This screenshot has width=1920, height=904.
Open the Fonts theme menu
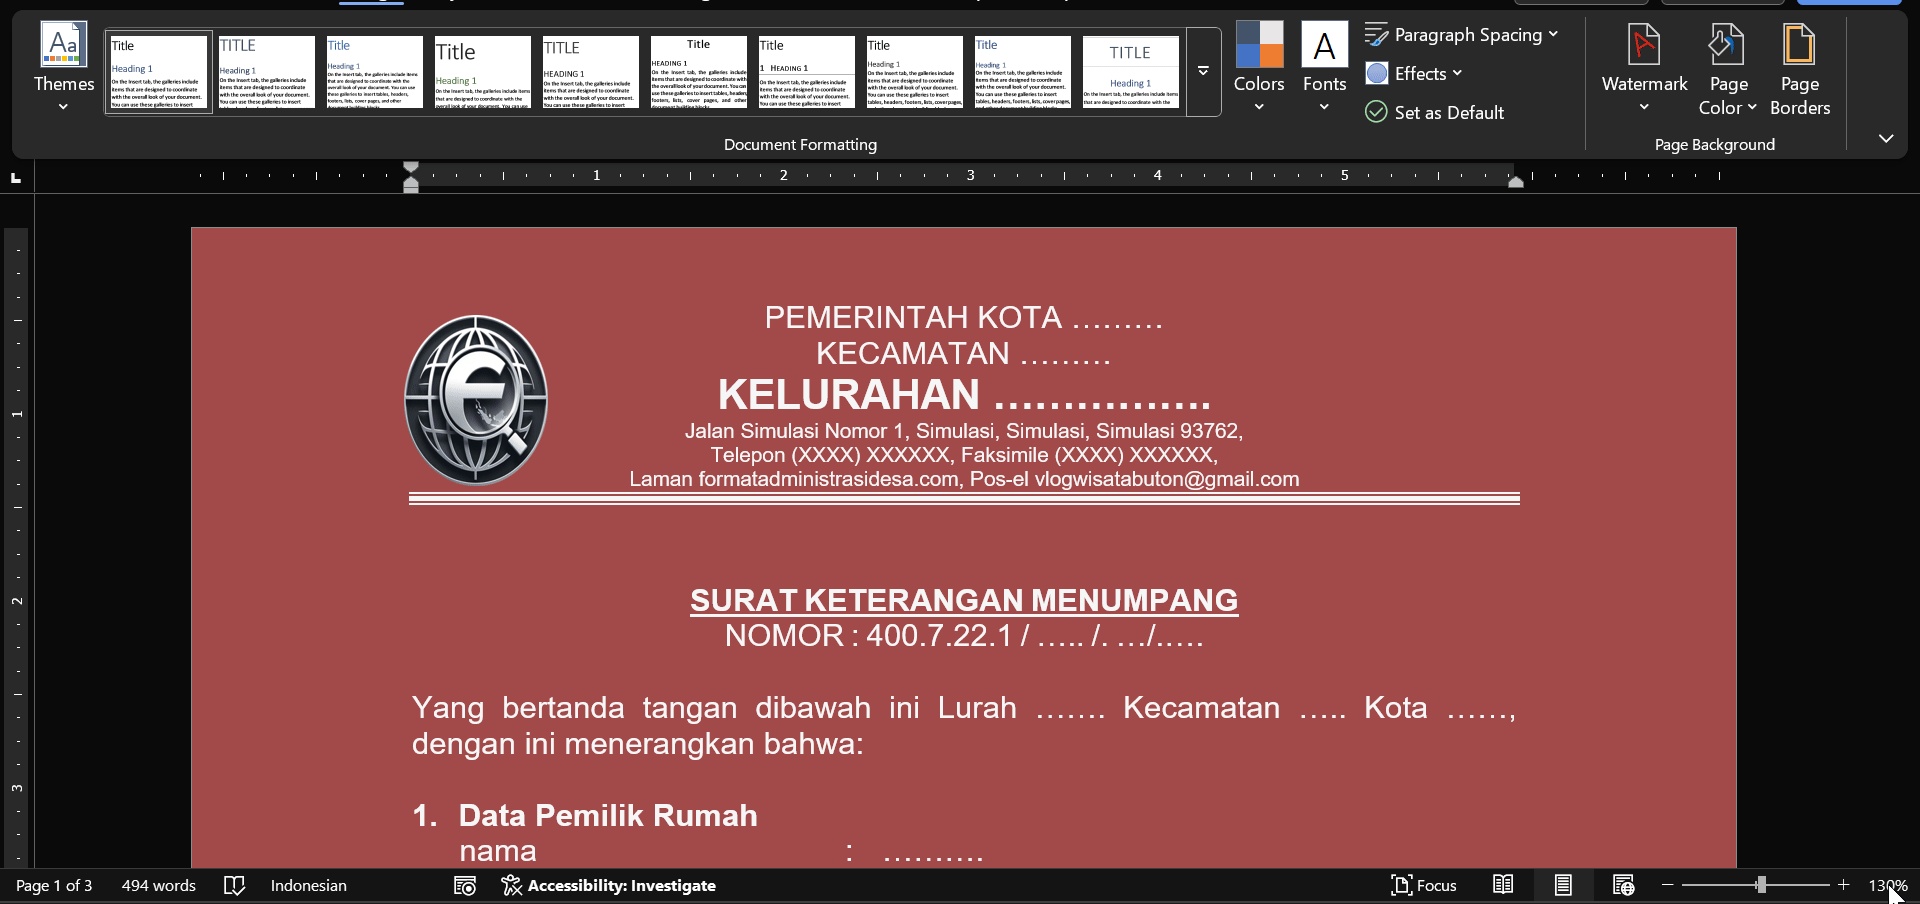1324,67
